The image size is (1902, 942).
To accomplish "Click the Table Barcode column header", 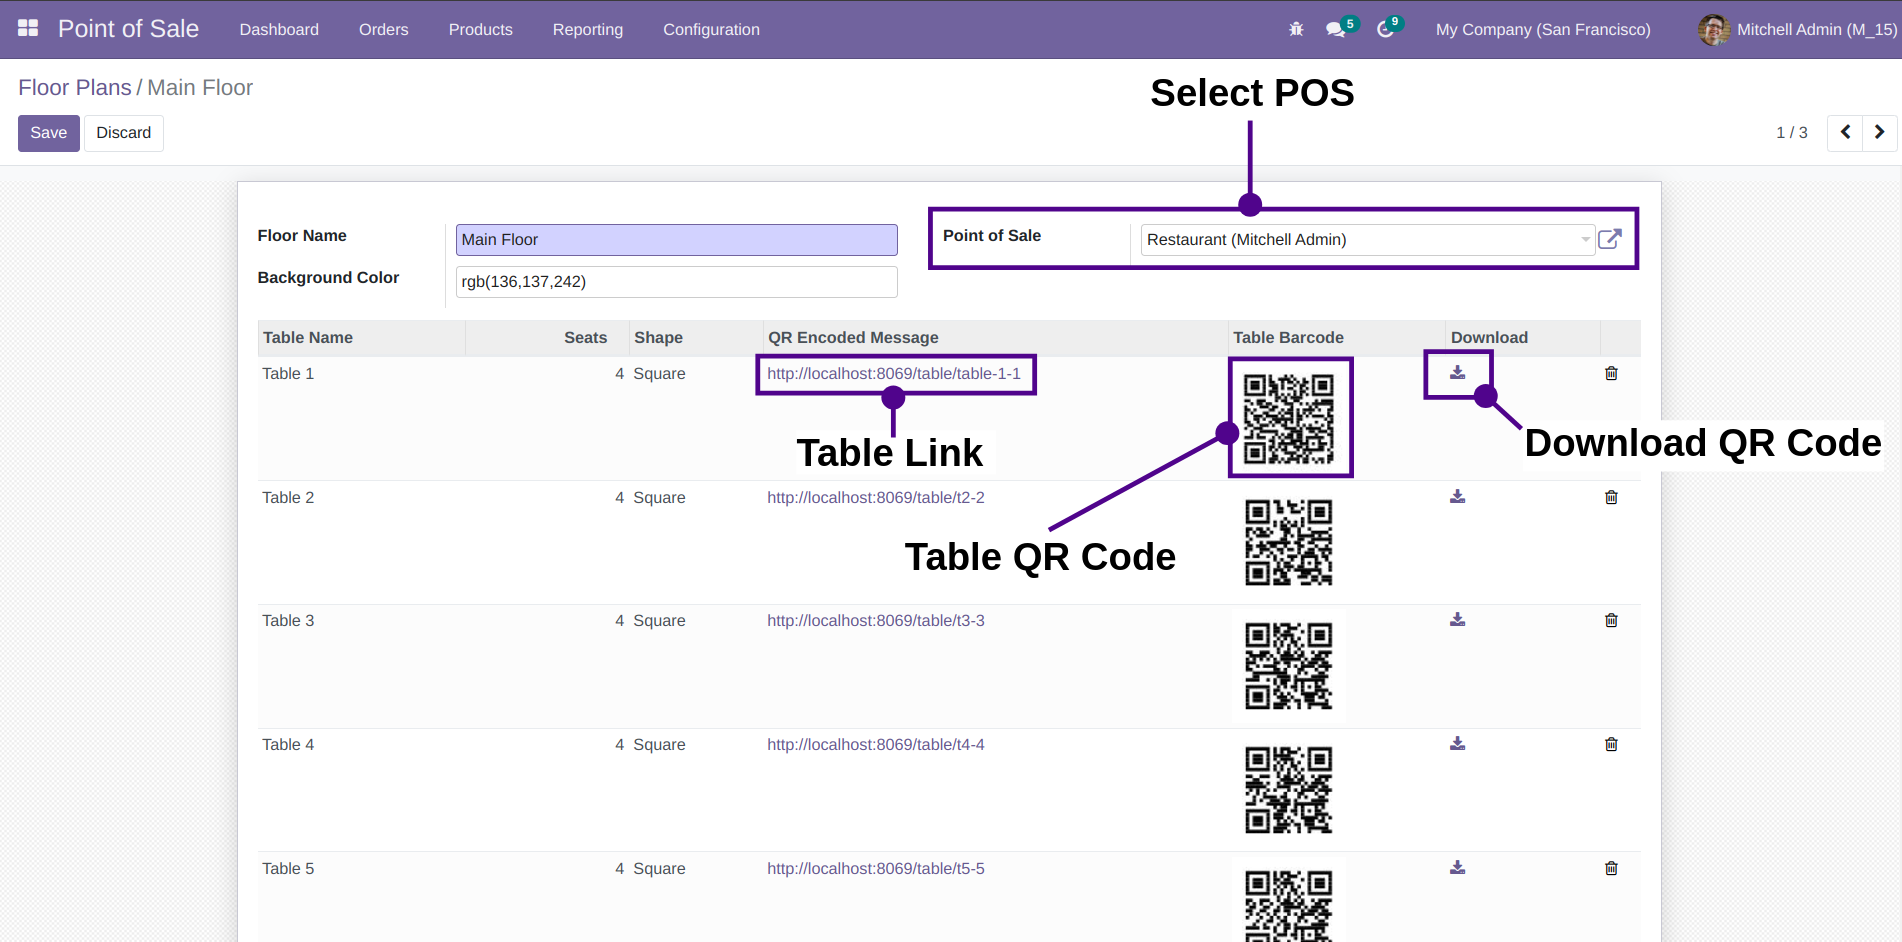I will (1336, 338).
